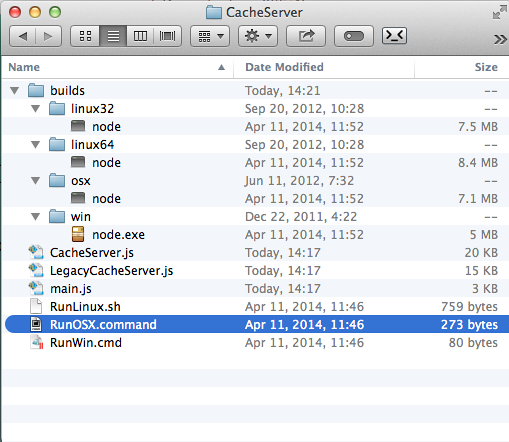Switch to Cover Flow view
Image resolution: width=509 pixels, height=442 pixels.
coord(167,36)
